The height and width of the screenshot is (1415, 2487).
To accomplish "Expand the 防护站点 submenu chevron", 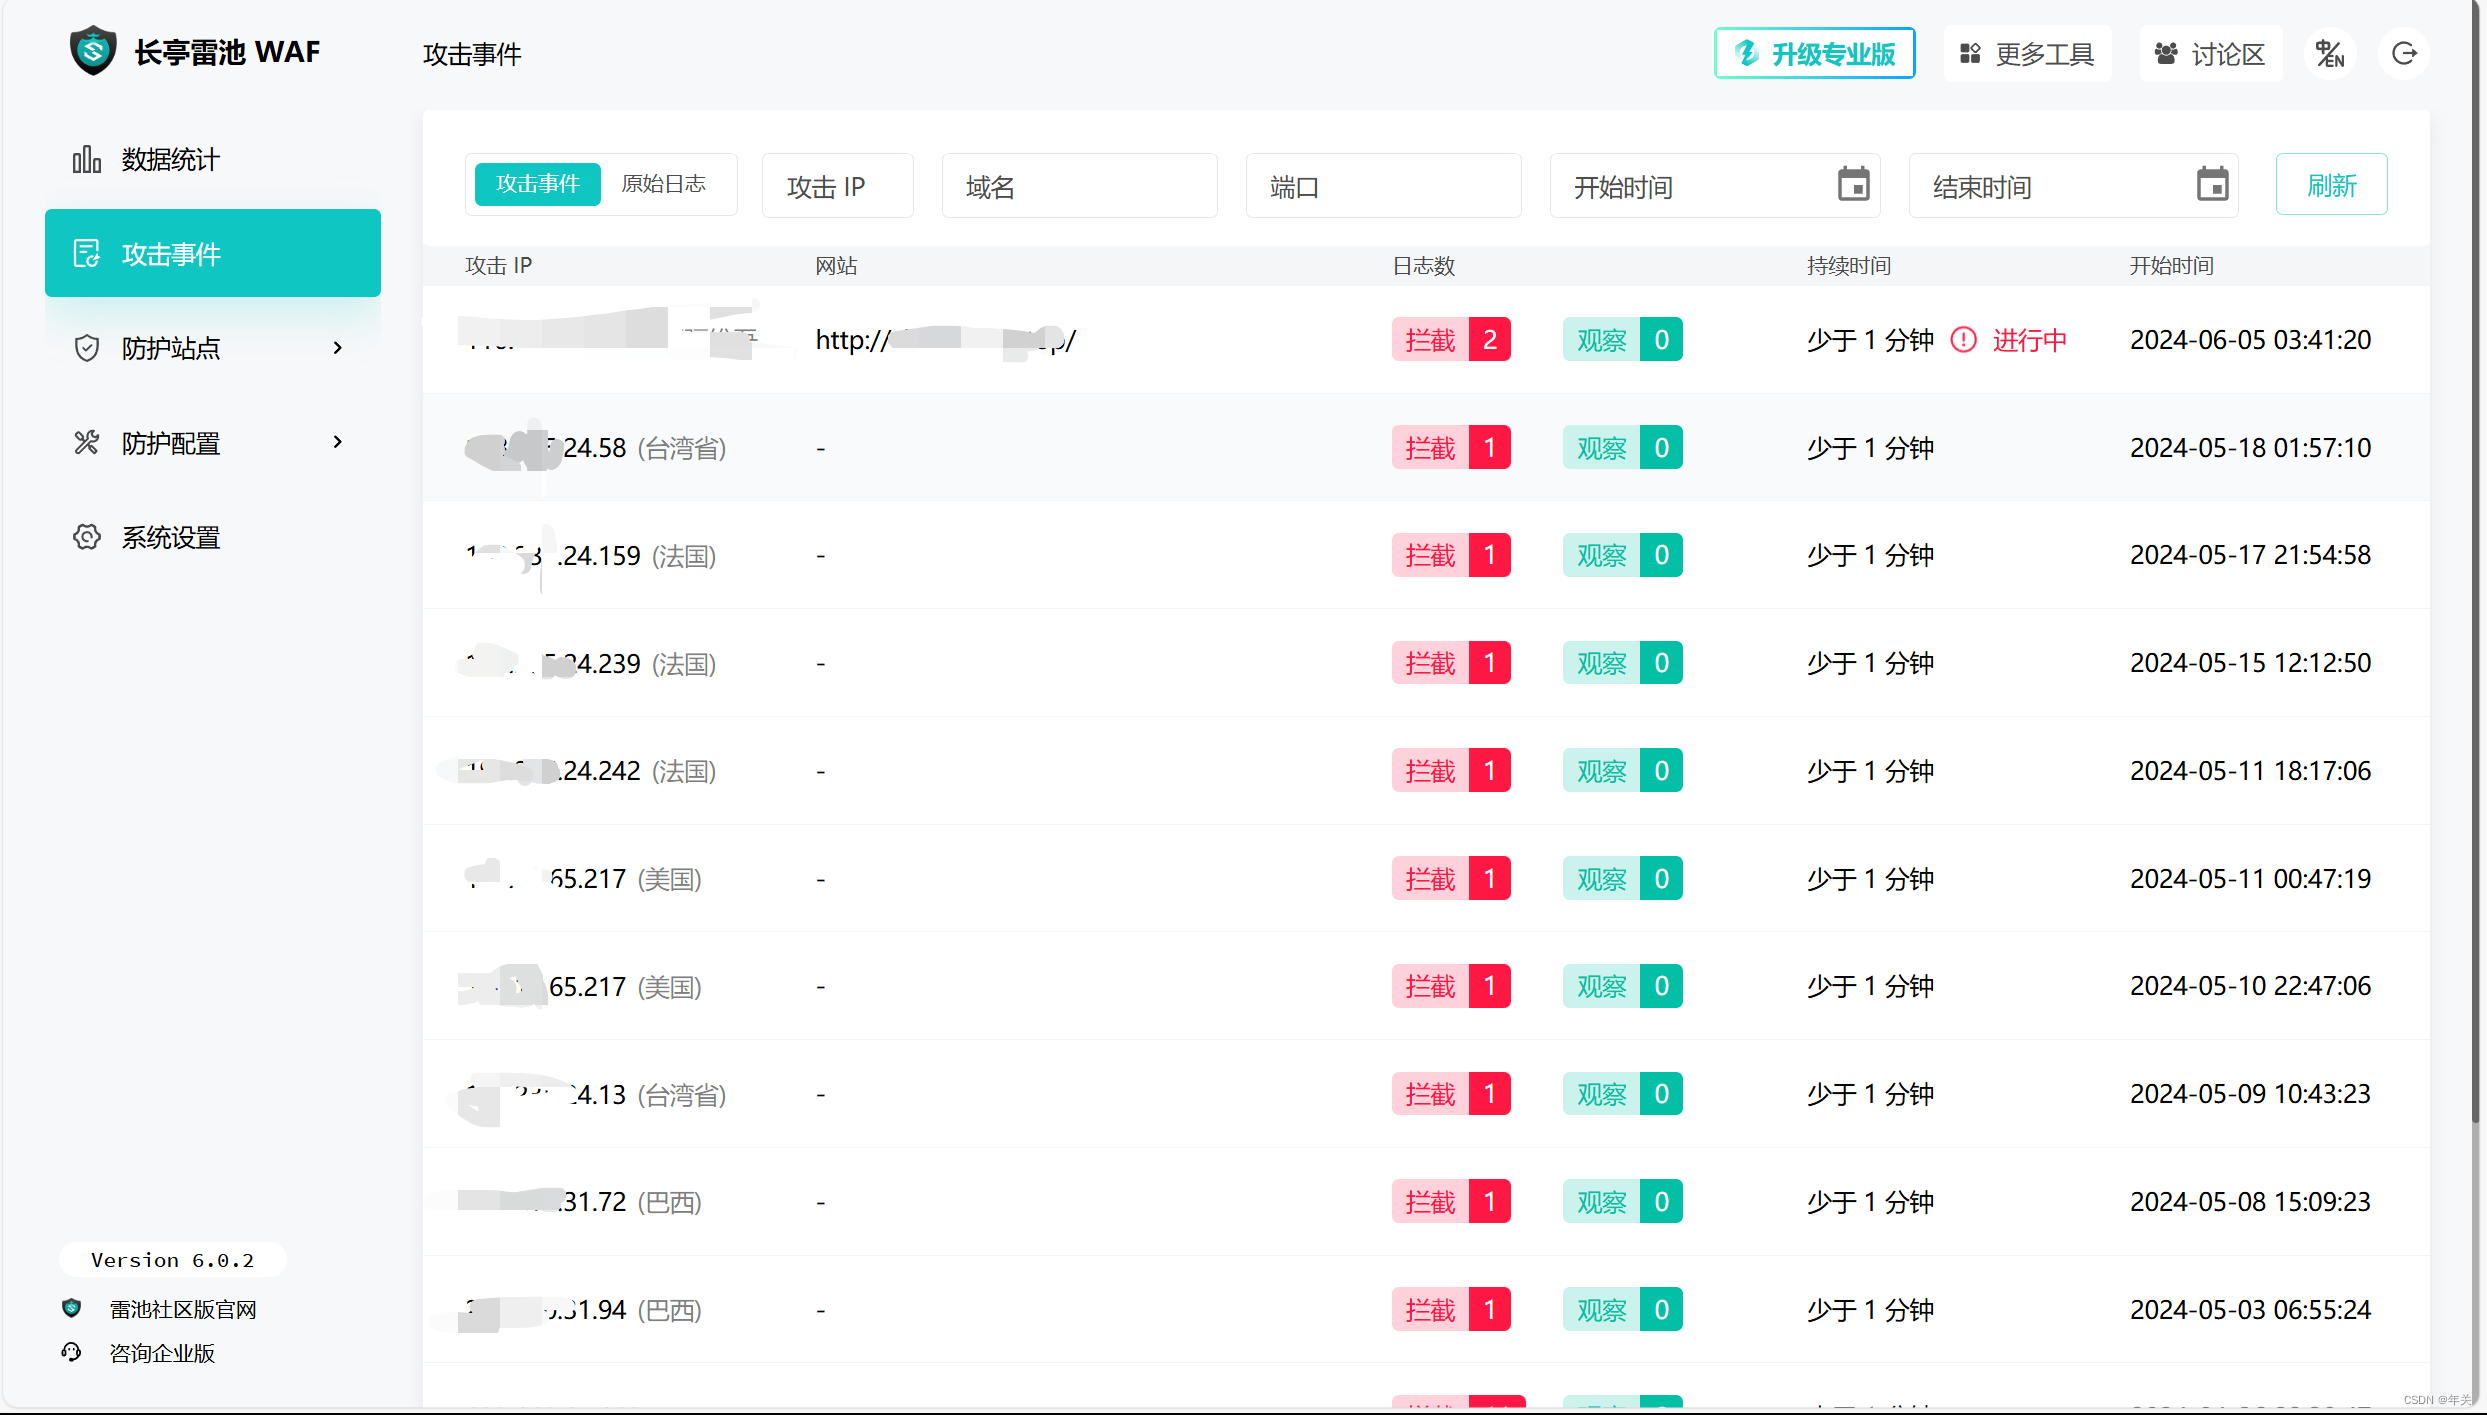I will (338, 347).
